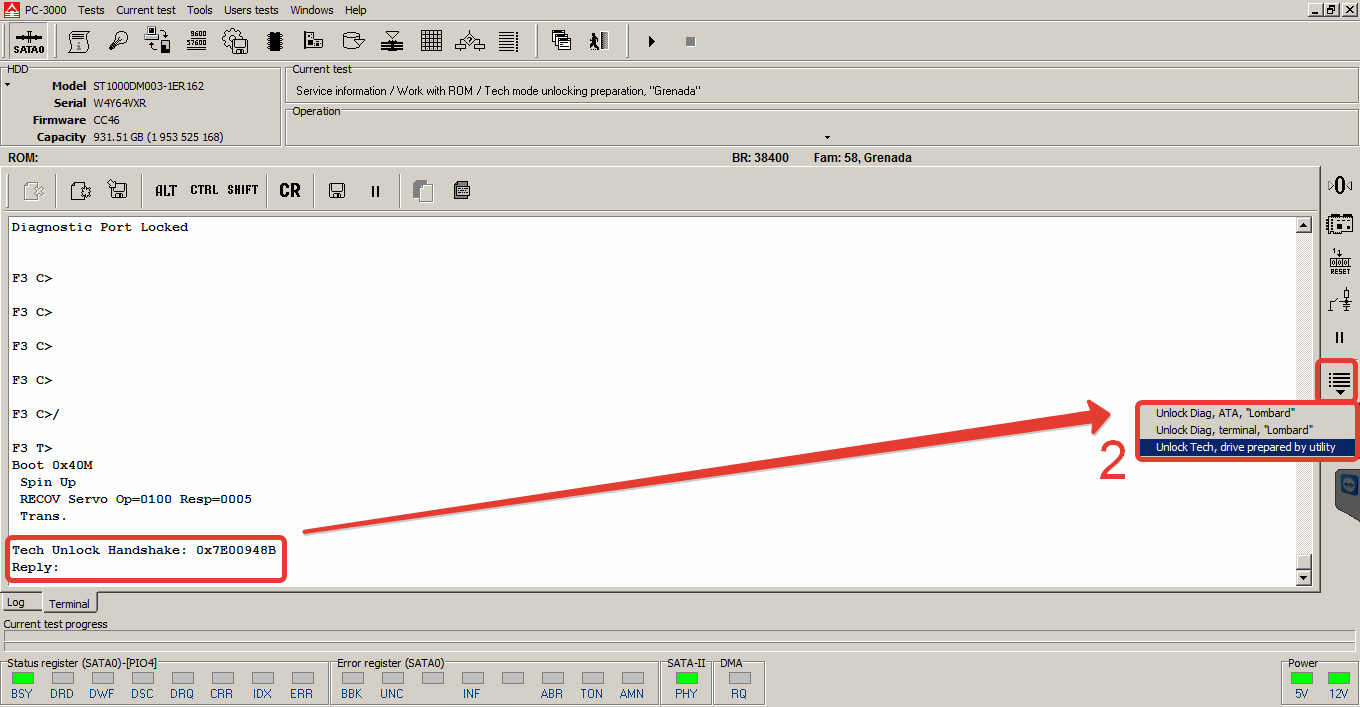Open the unlock commands list dropdown in the sidebar

tap(1339, 381)
